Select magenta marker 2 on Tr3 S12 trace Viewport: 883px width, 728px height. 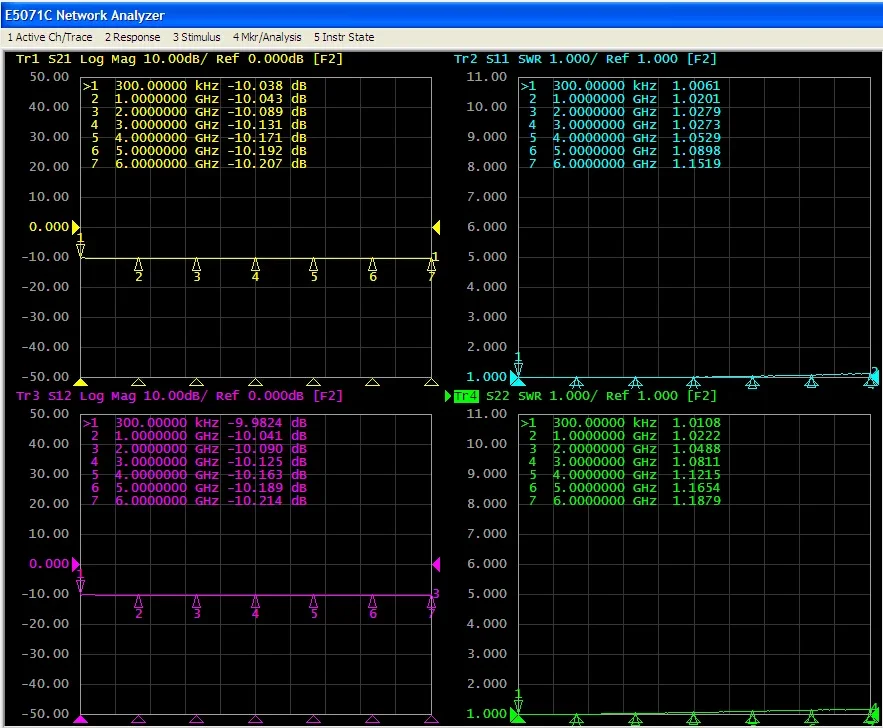tap(139, 607)
